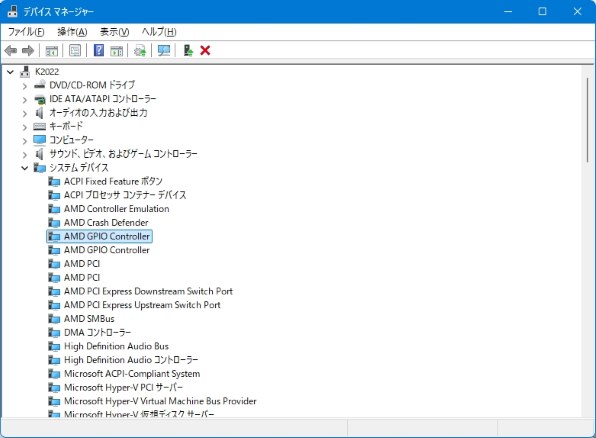Select AMD Controller Emulation device

(x=117, y=209)
